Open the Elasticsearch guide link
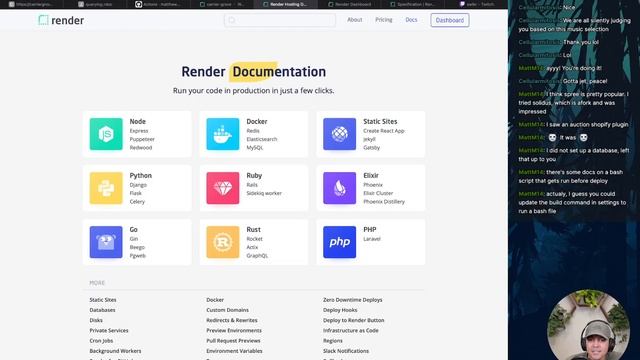The height and width of the screenshot is (360, 640). tap(262, 139)
